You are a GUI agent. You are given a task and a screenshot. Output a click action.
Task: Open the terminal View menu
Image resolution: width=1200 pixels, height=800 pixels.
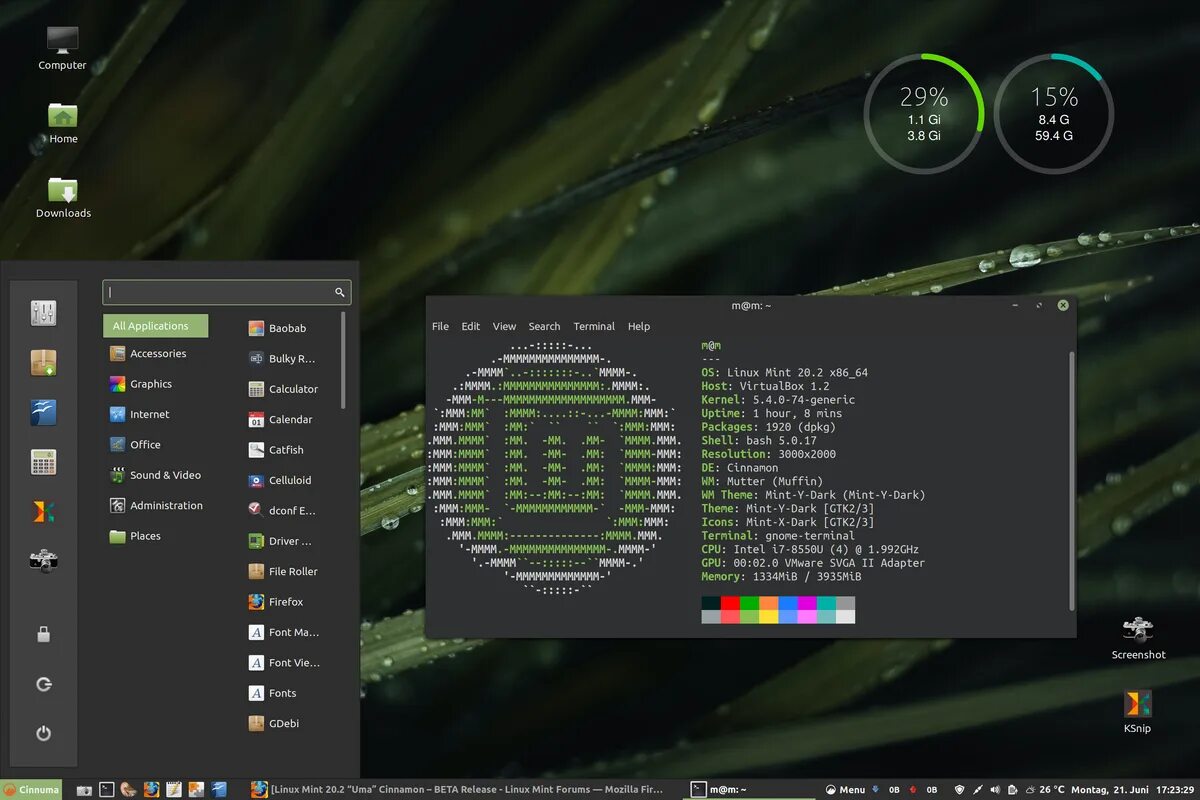(504, 326)
